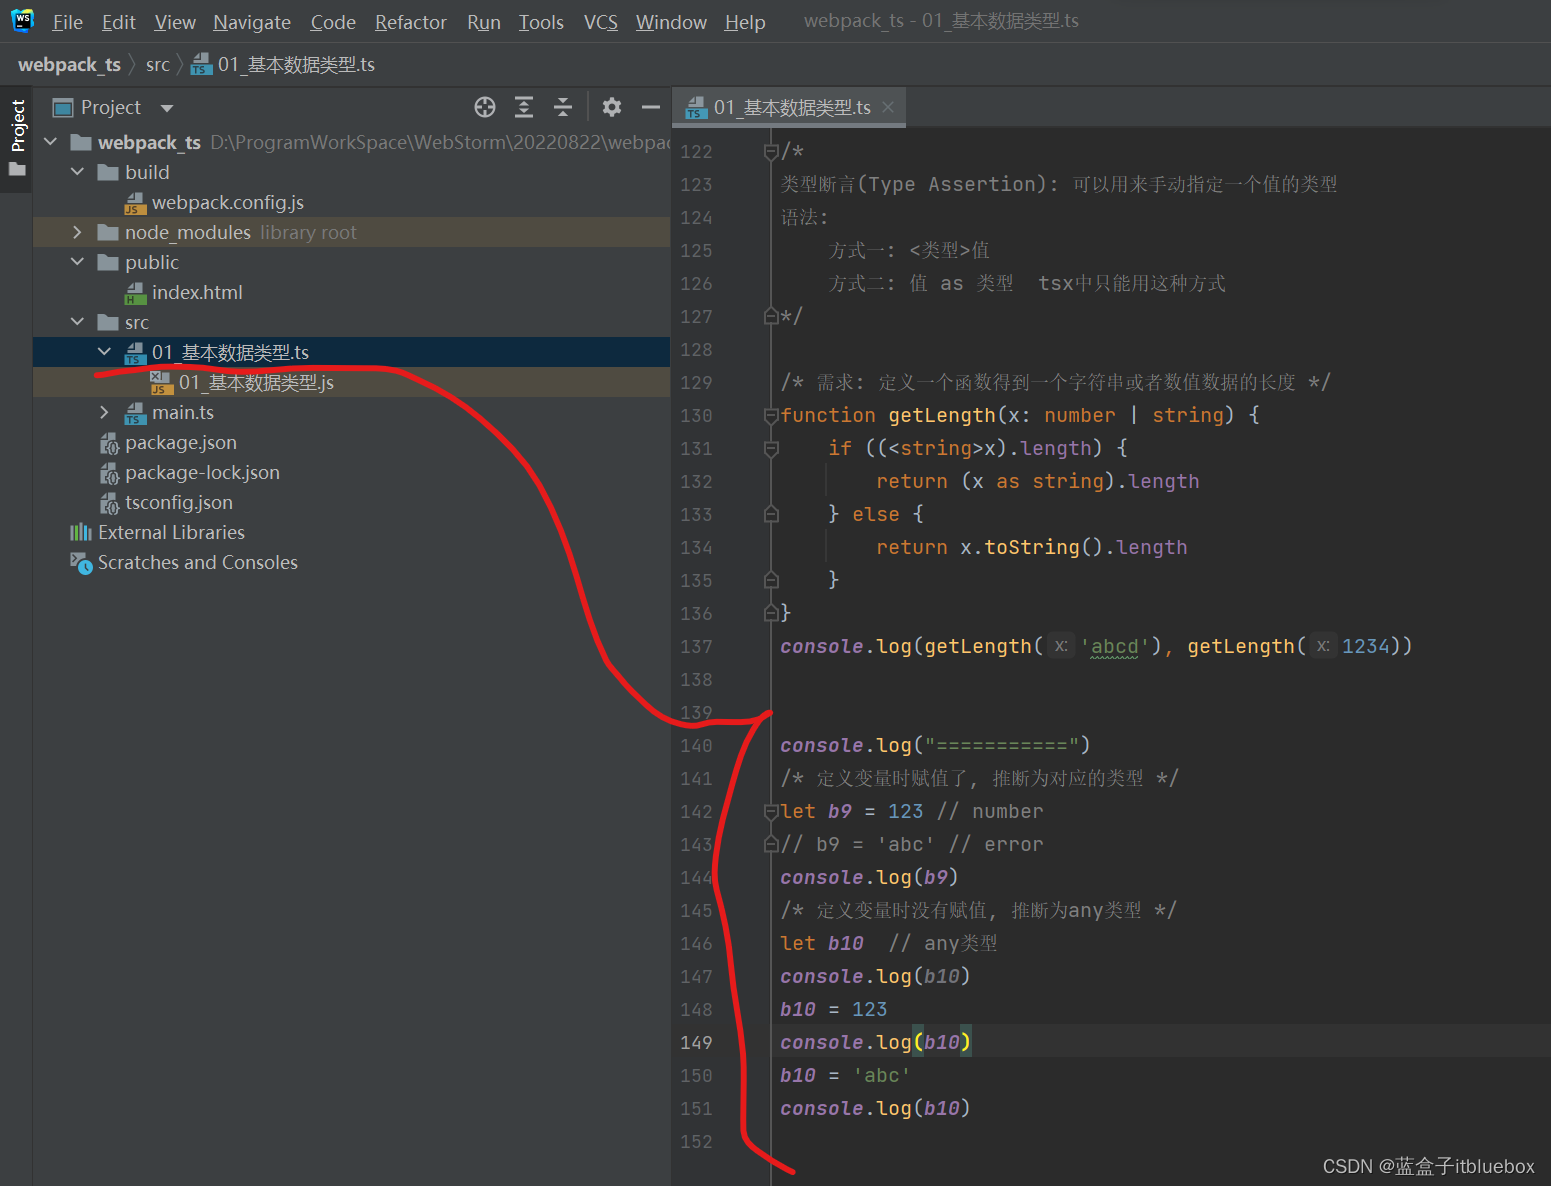Collapse the src folder
1551x1186 pixels.
78,322
